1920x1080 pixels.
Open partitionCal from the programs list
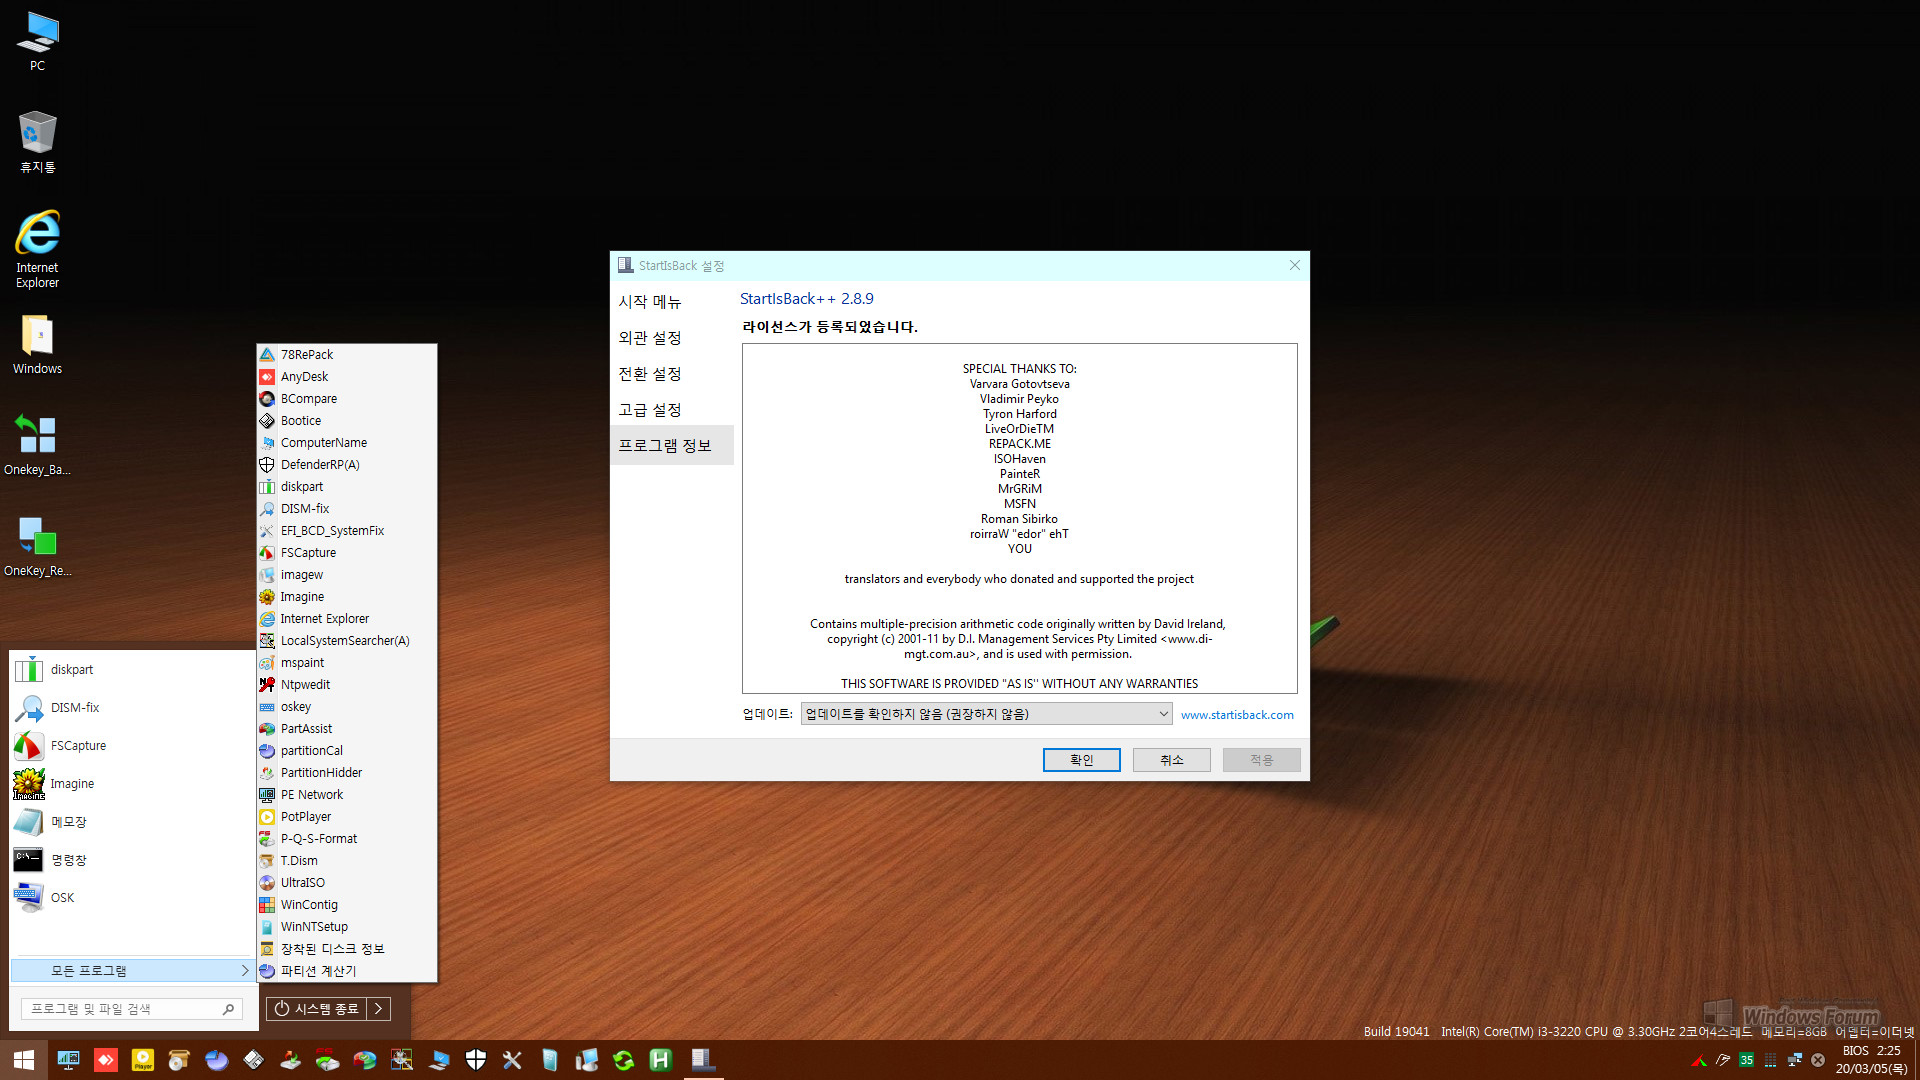point(346,751)
